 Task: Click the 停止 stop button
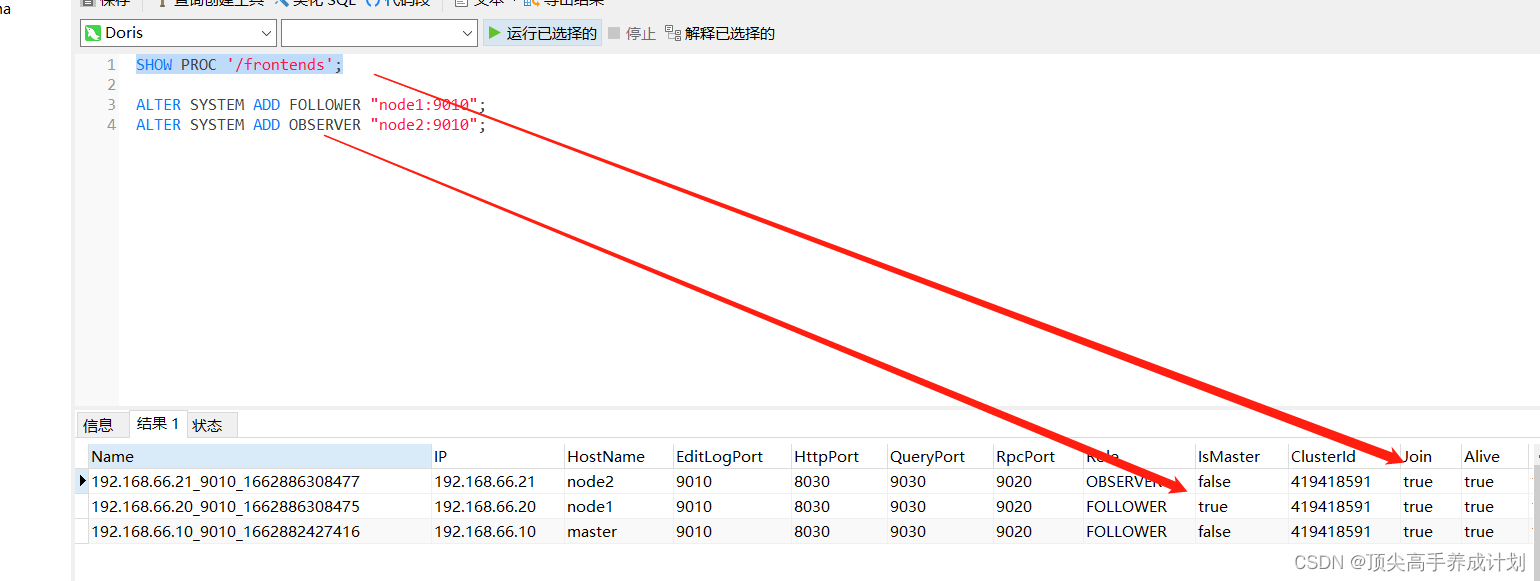(x=632, y=33)
